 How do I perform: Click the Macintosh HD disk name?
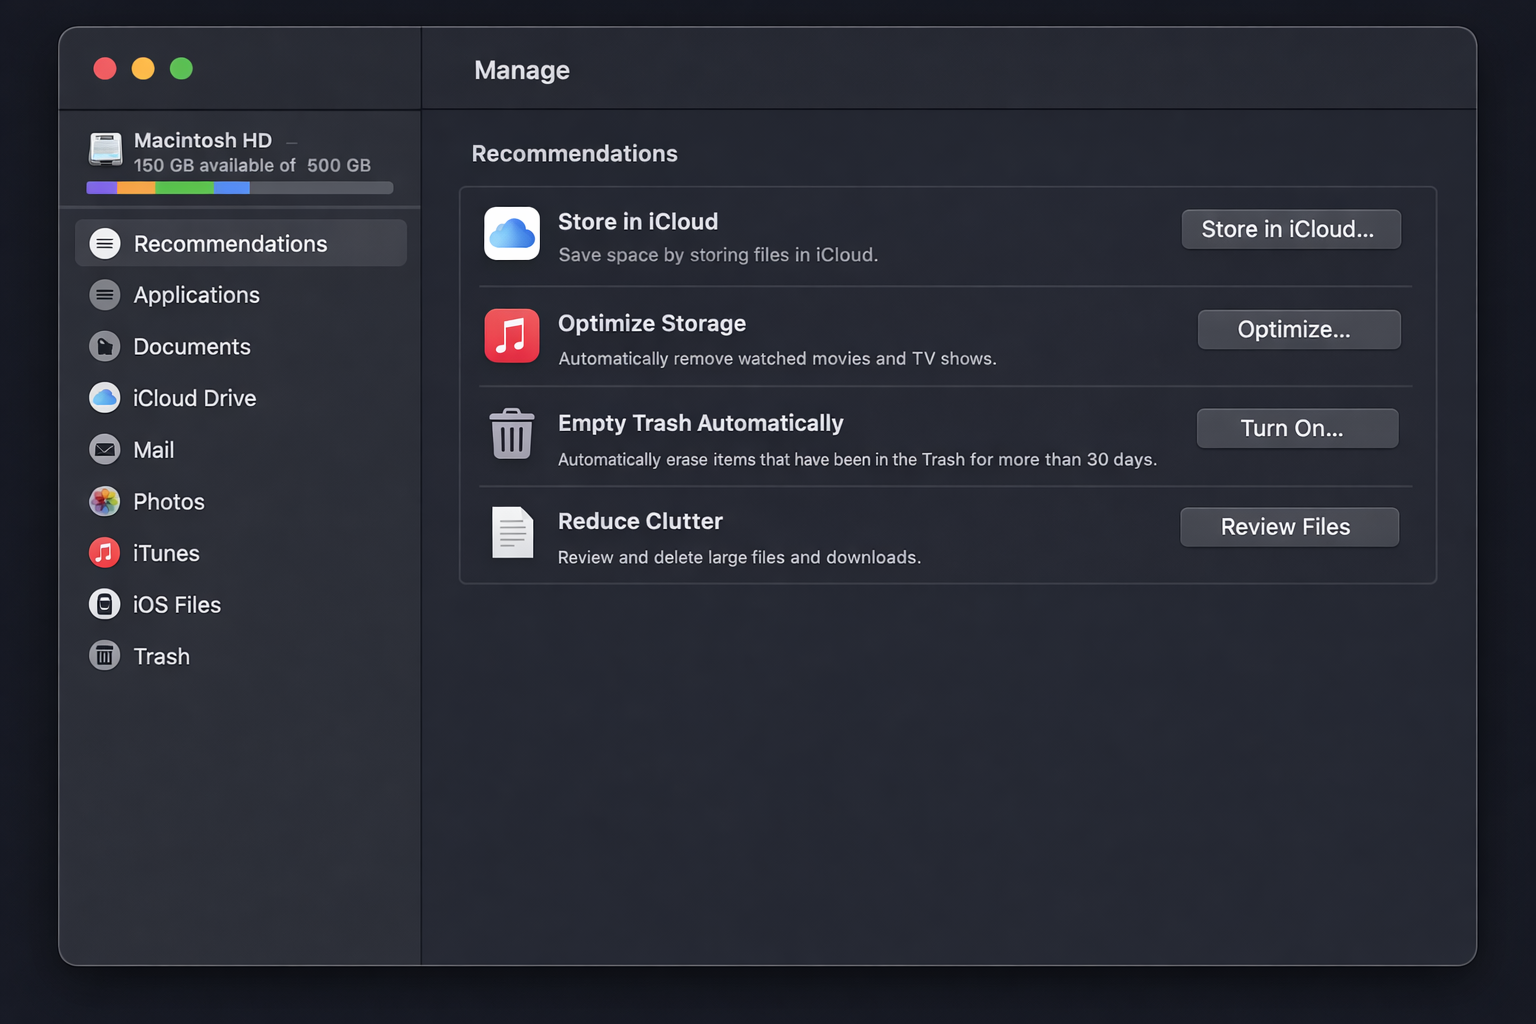pos(203,140)
